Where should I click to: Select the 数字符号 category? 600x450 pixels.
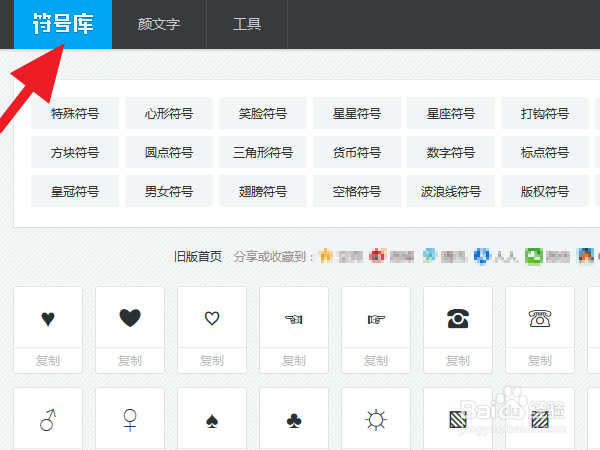coord(451,152)
